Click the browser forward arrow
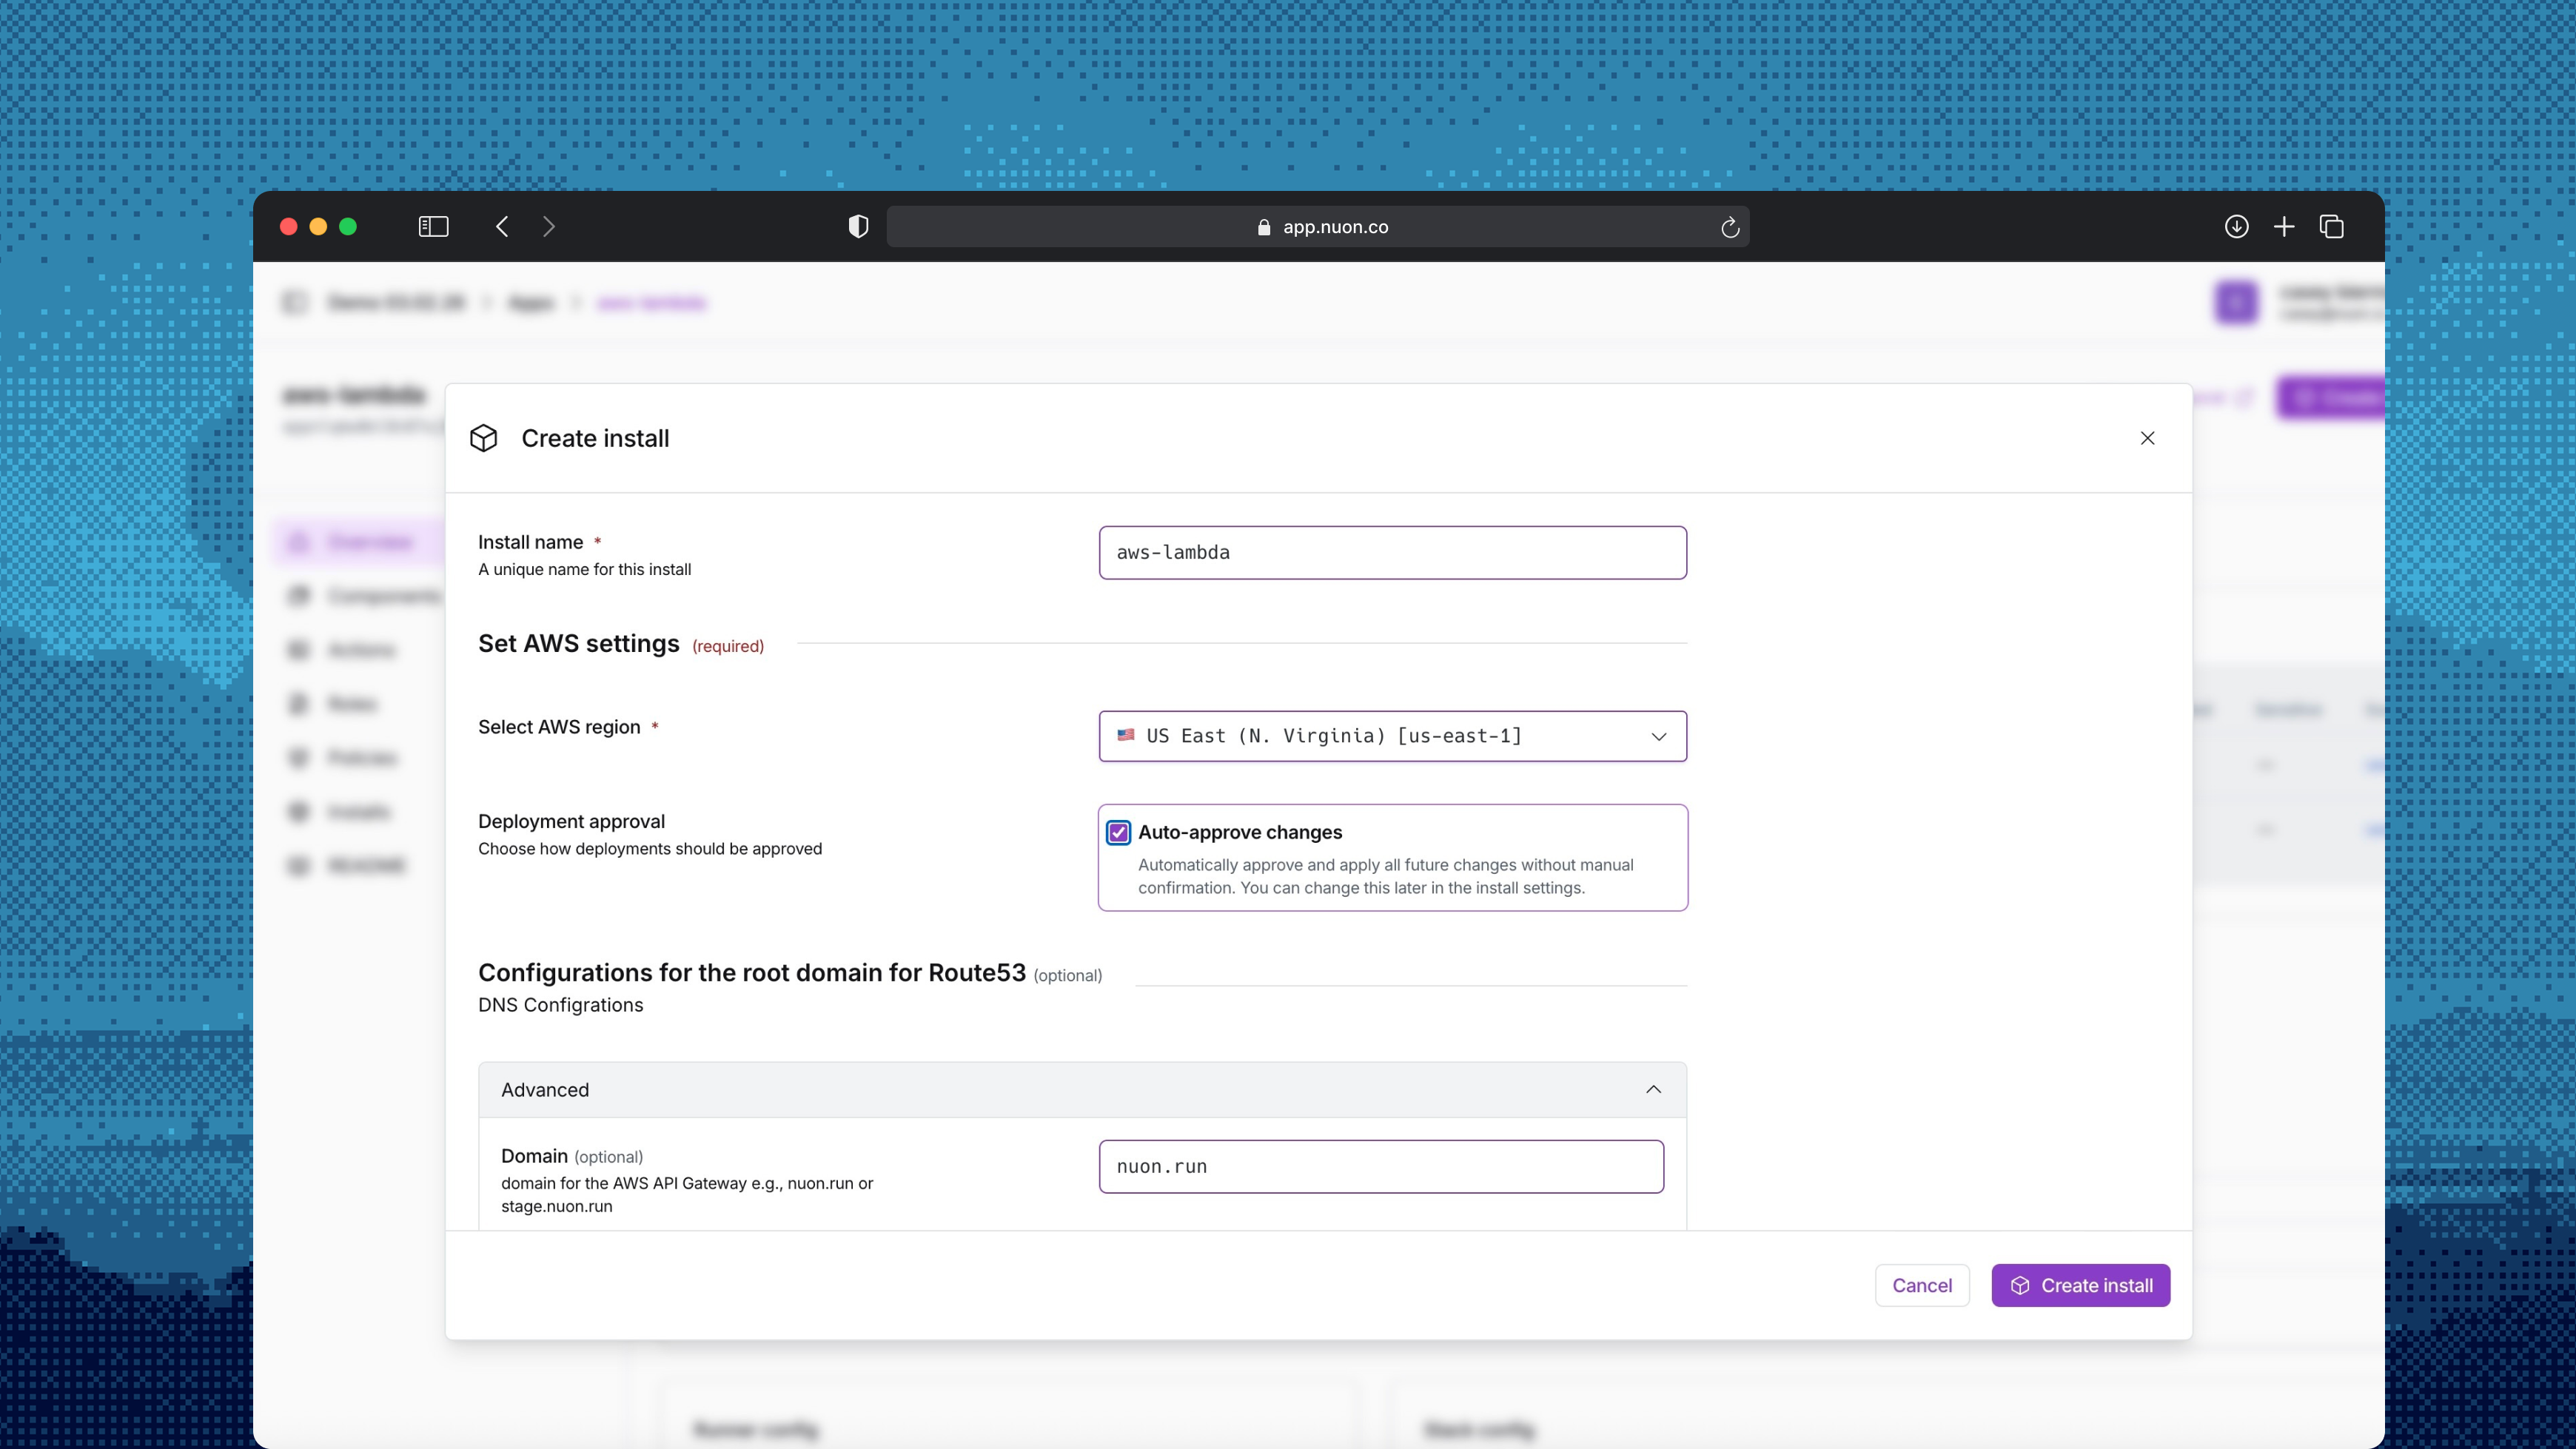2576x1449 pixels. coord(548,227)
